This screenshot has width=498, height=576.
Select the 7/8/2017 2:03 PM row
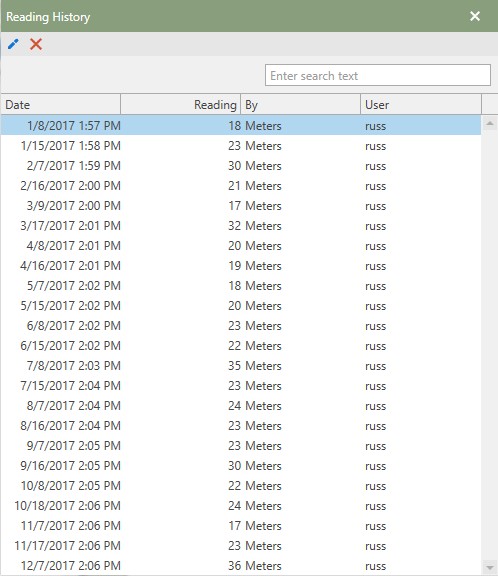(241, 366)
